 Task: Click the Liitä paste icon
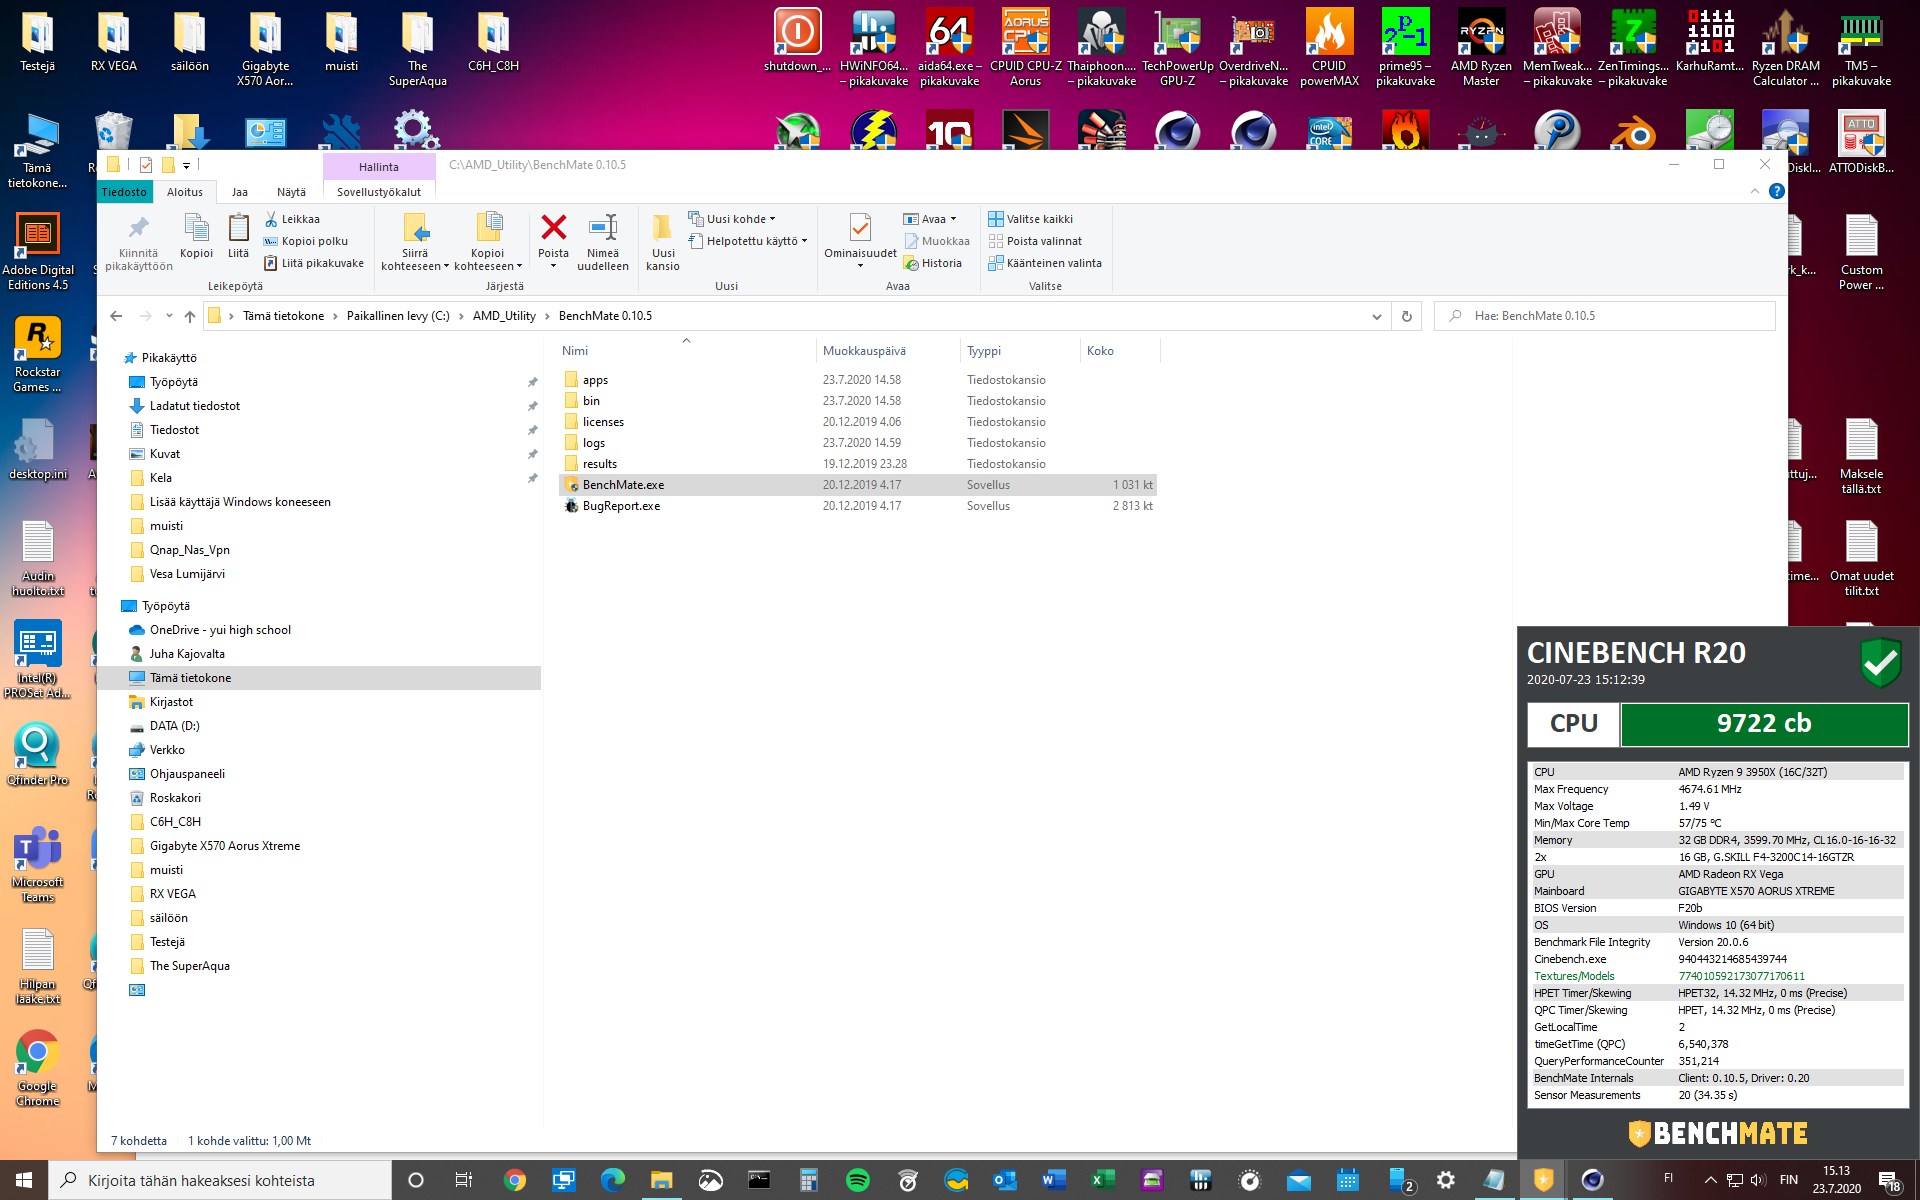coord(238,228)
